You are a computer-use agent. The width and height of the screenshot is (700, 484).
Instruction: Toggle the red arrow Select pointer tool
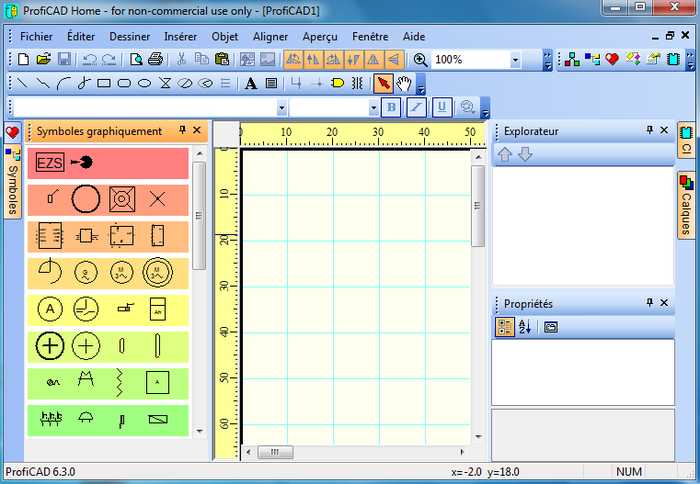click(x=383, y=83)
